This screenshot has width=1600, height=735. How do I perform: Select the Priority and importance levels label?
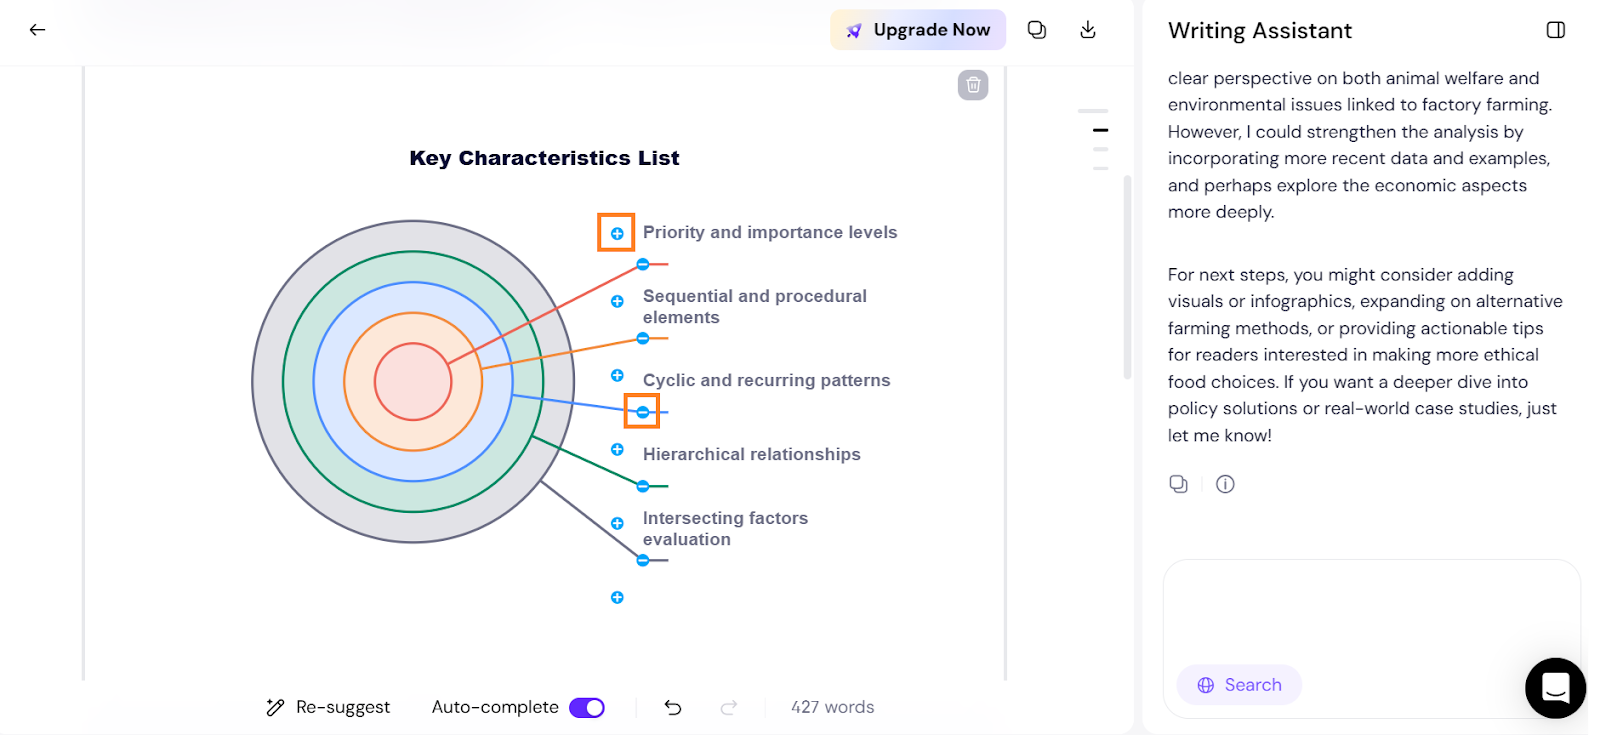(x=770, y=232)
